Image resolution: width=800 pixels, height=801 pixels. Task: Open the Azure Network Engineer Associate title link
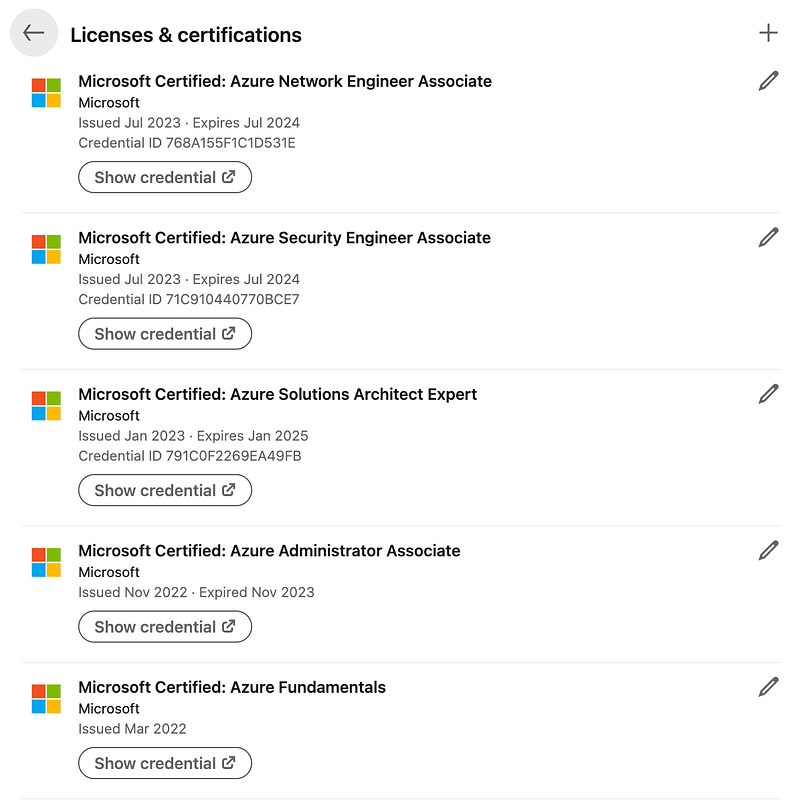coord(285,81)
